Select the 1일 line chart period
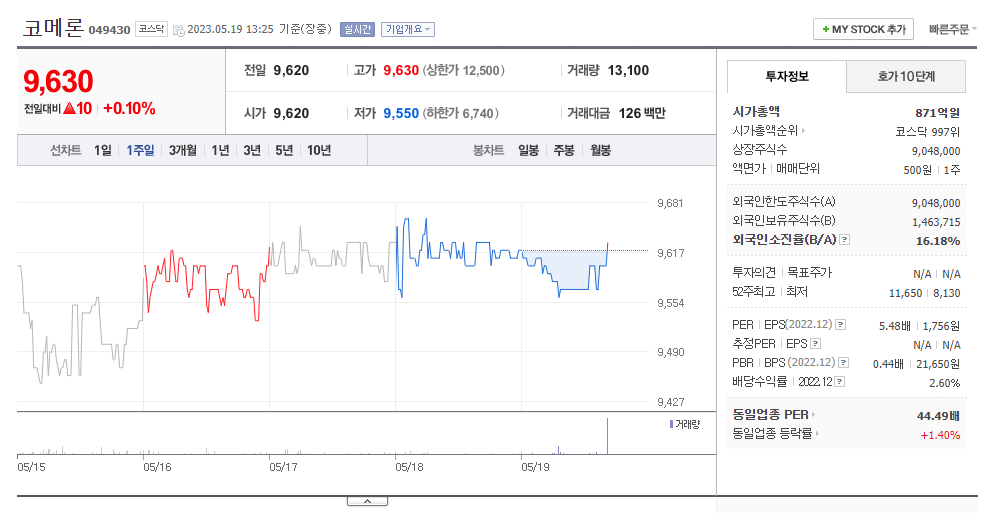The height and width of the screenshot is (513, 992). (x=102, y=151)
